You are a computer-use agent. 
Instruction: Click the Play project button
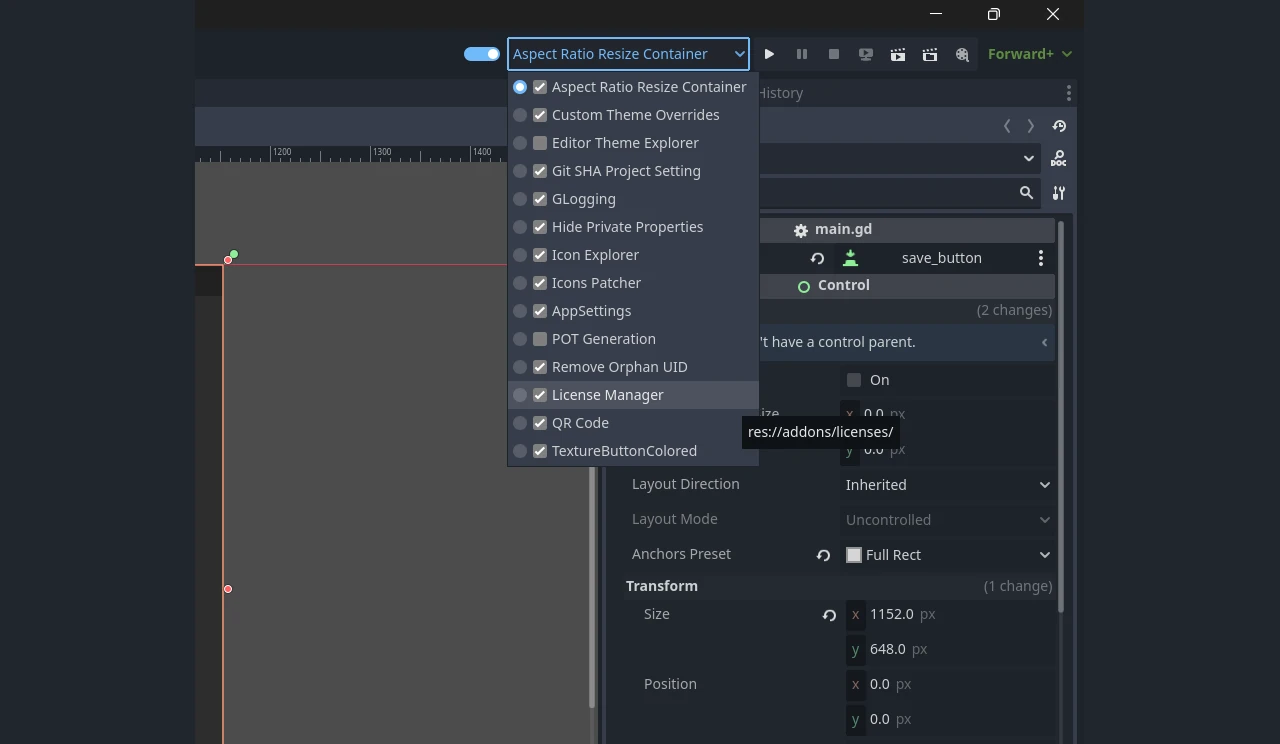(x=769, y=54)
